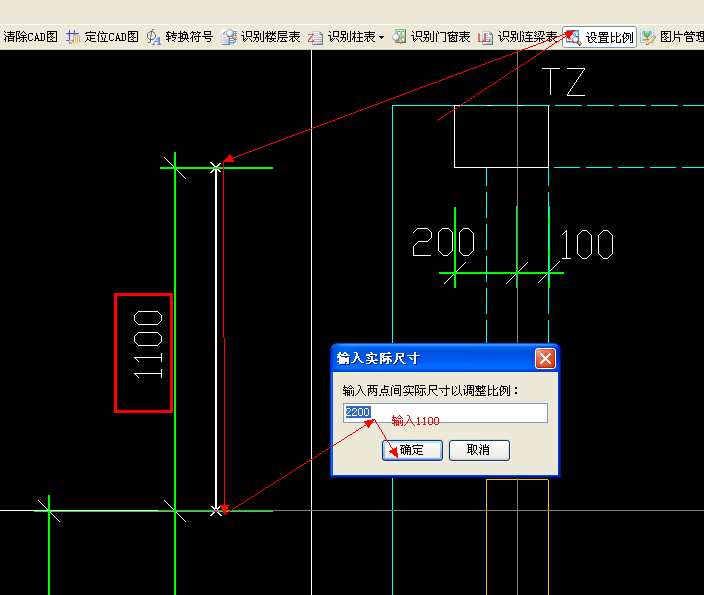Expand the 识别柱表 dropdown arrow
The image size is (704, 595).
[x=381, y=37]
